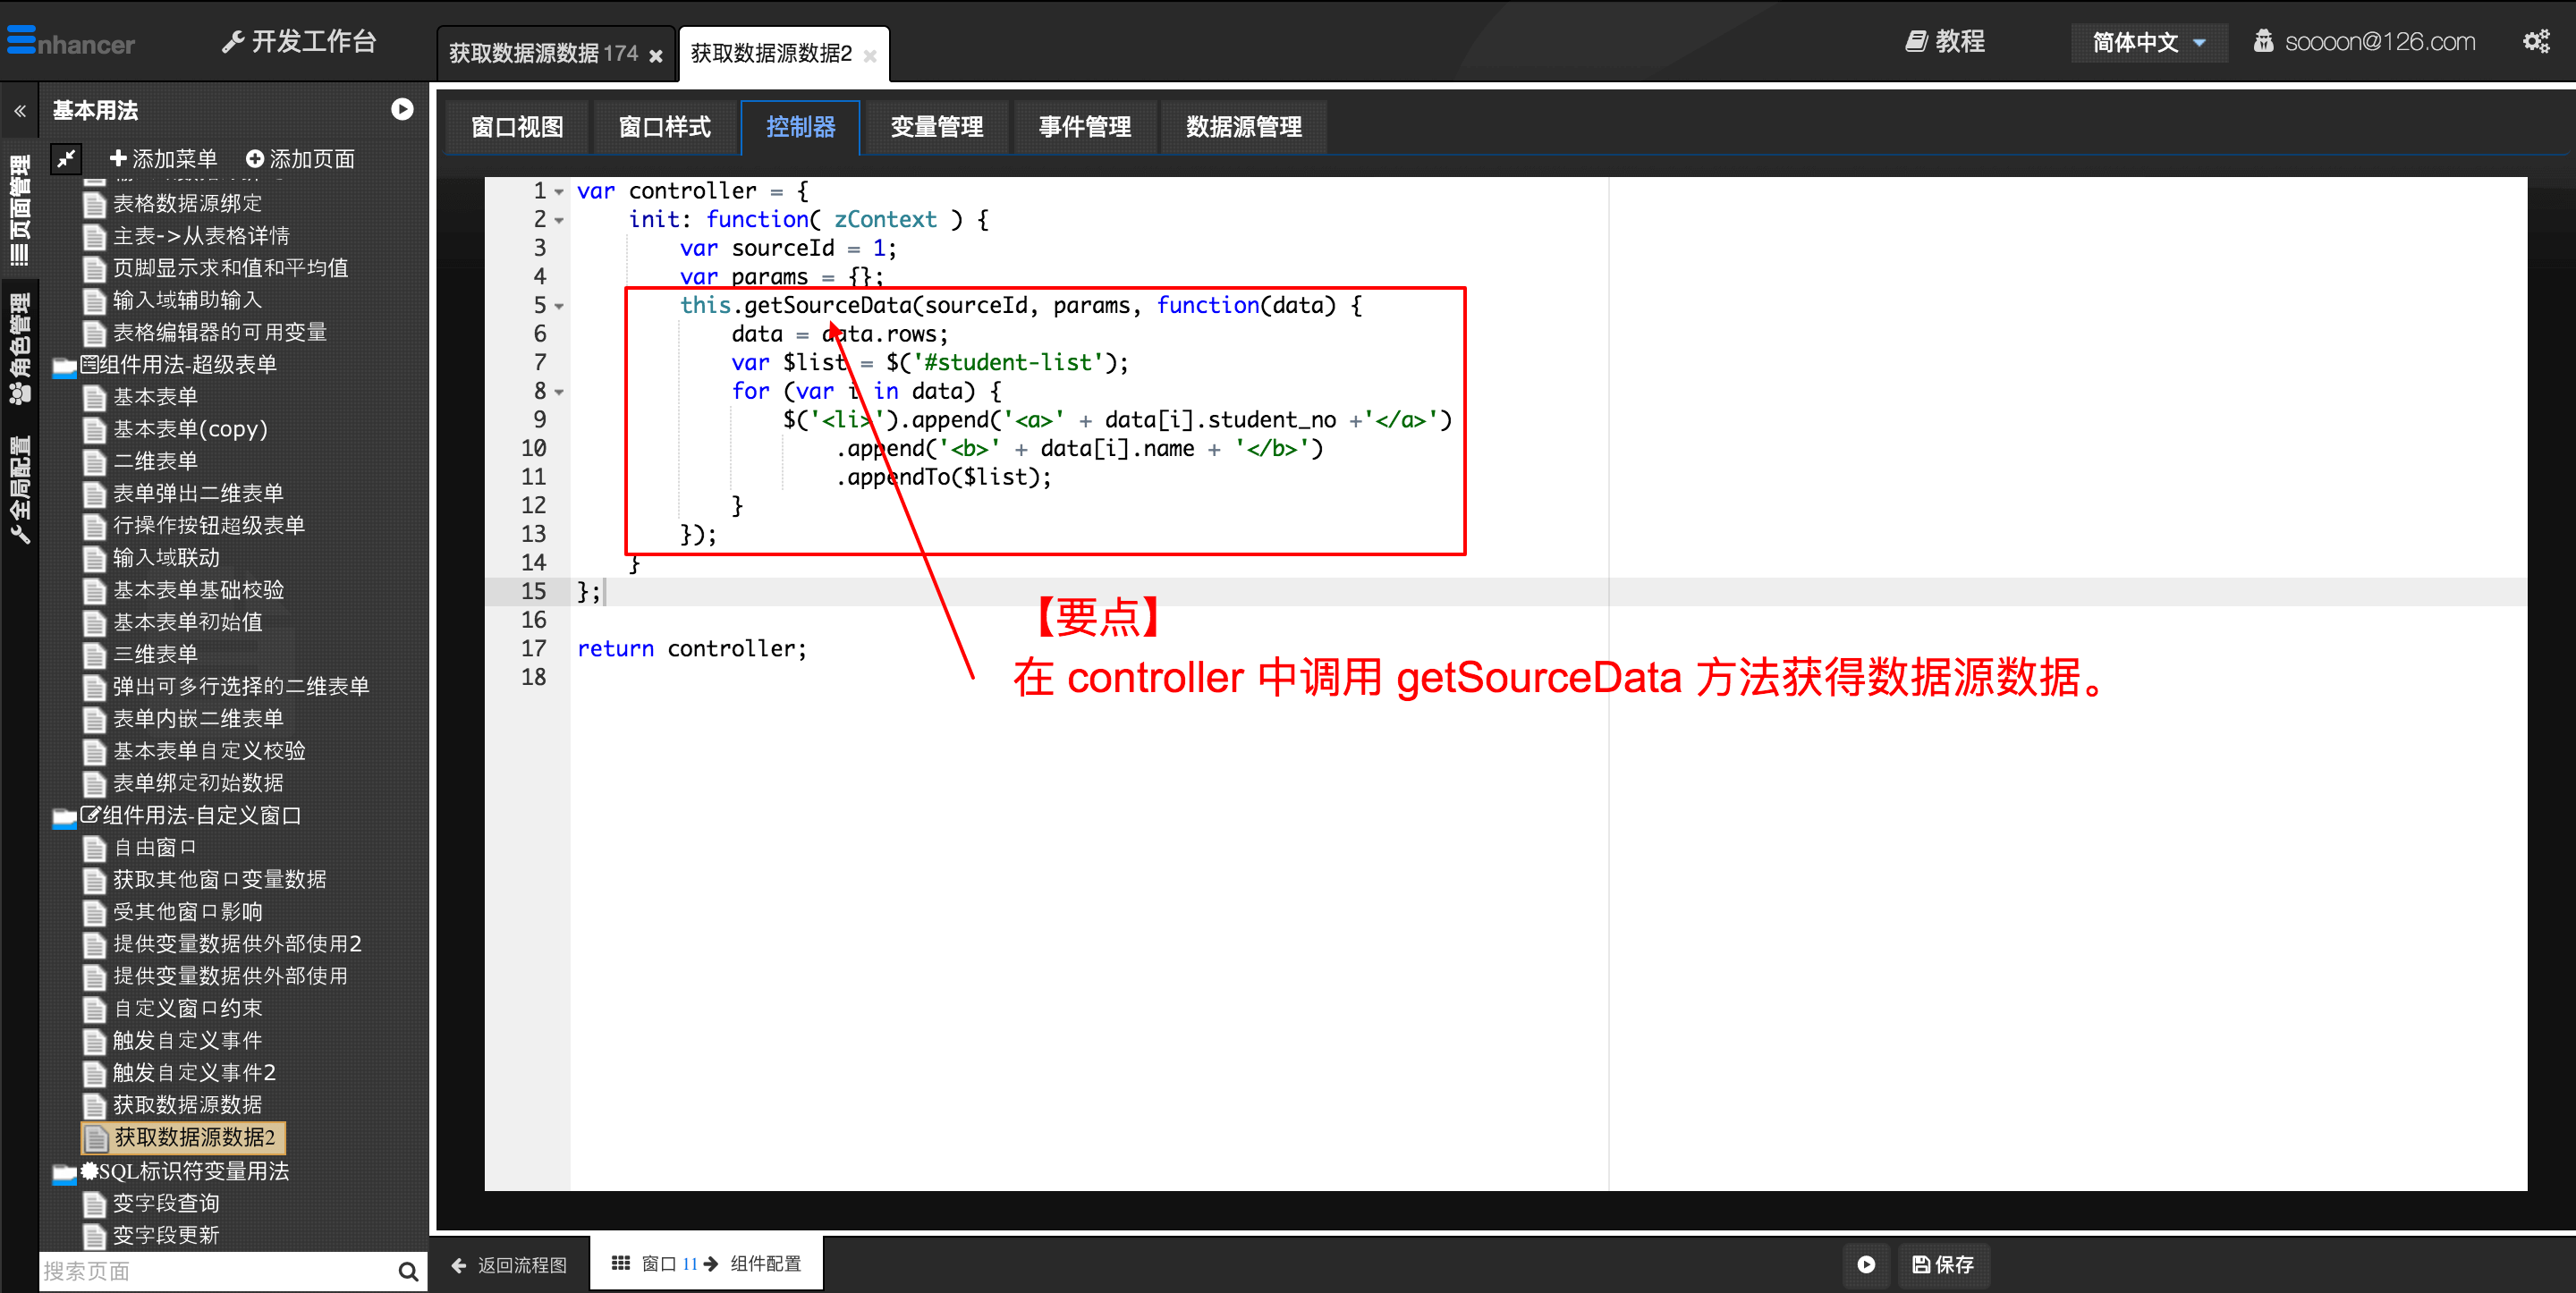Image resolution: width=2576 pixels, height=1293 pixels.
Task: Collapse sidebar with double chevron icon
Action: tap(20, 111)
